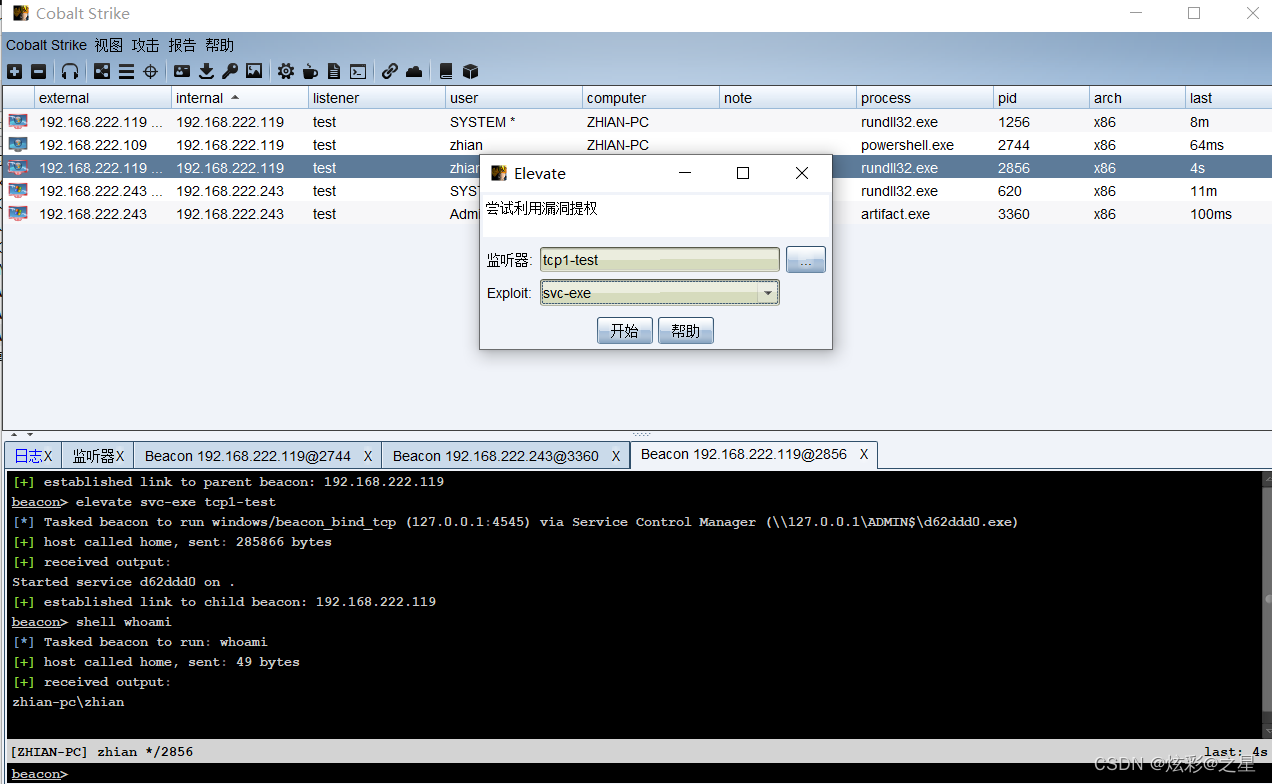Image resolution: width=1272 pixels, height=784 pixels.
Task: Click the last value 100ms cell
Action: tap(1228, 214)
